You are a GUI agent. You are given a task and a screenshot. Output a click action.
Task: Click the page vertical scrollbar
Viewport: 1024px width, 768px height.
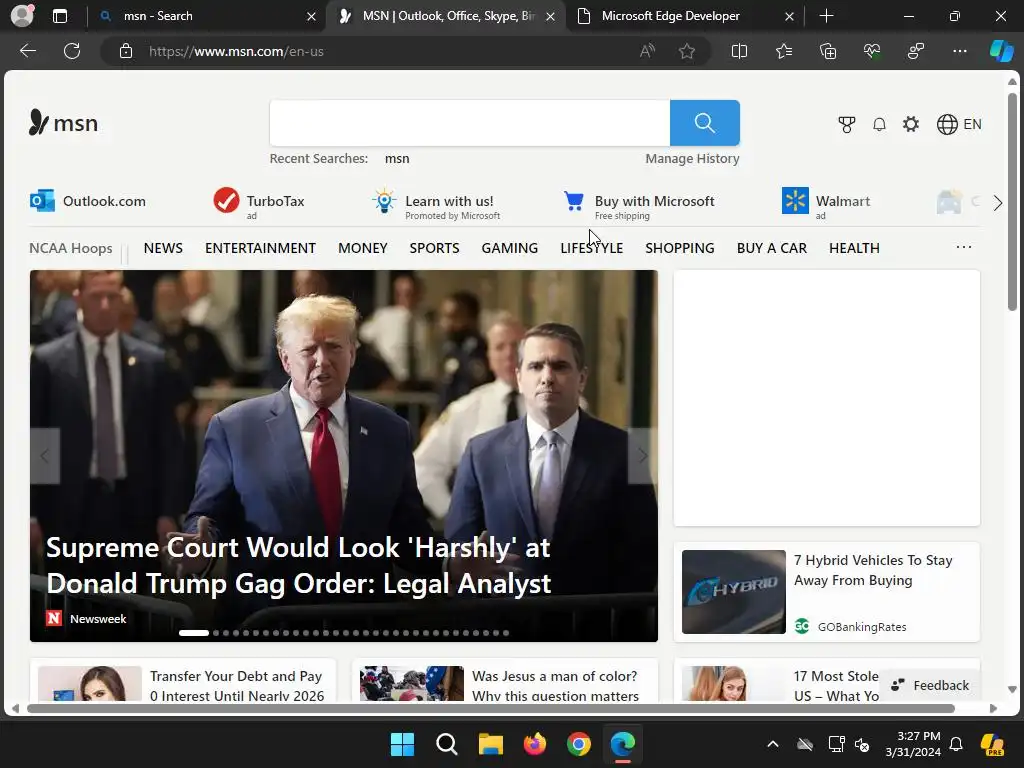point(1012,202)
